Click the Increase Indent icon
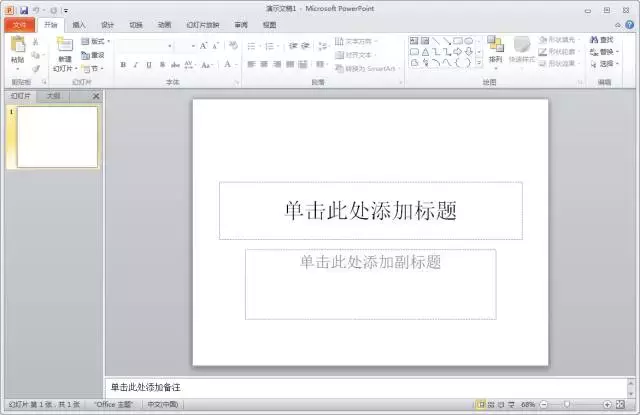The width and height of the screenshot is (640, 415). pyautogui.click(x=306, y=46)
